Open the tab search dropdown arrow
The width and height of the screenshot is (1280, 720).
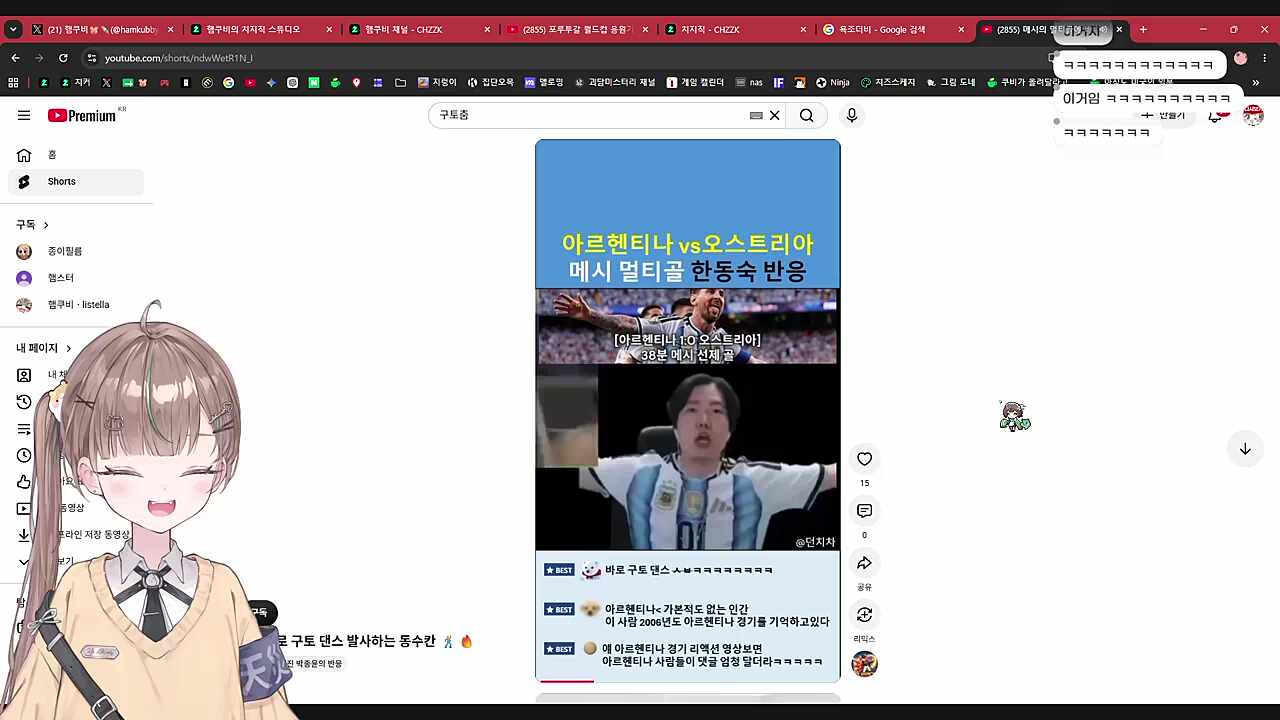(13, 30)
